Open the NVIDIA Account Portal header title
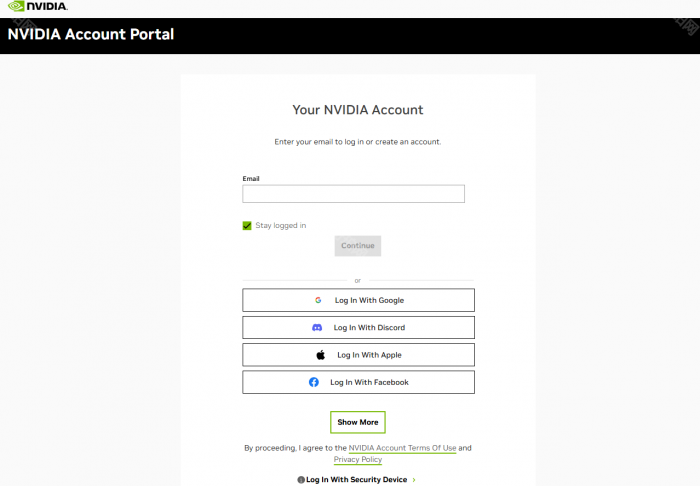Image resolution: width=700 pixels, height=486 pixels. tap(91, 35)
